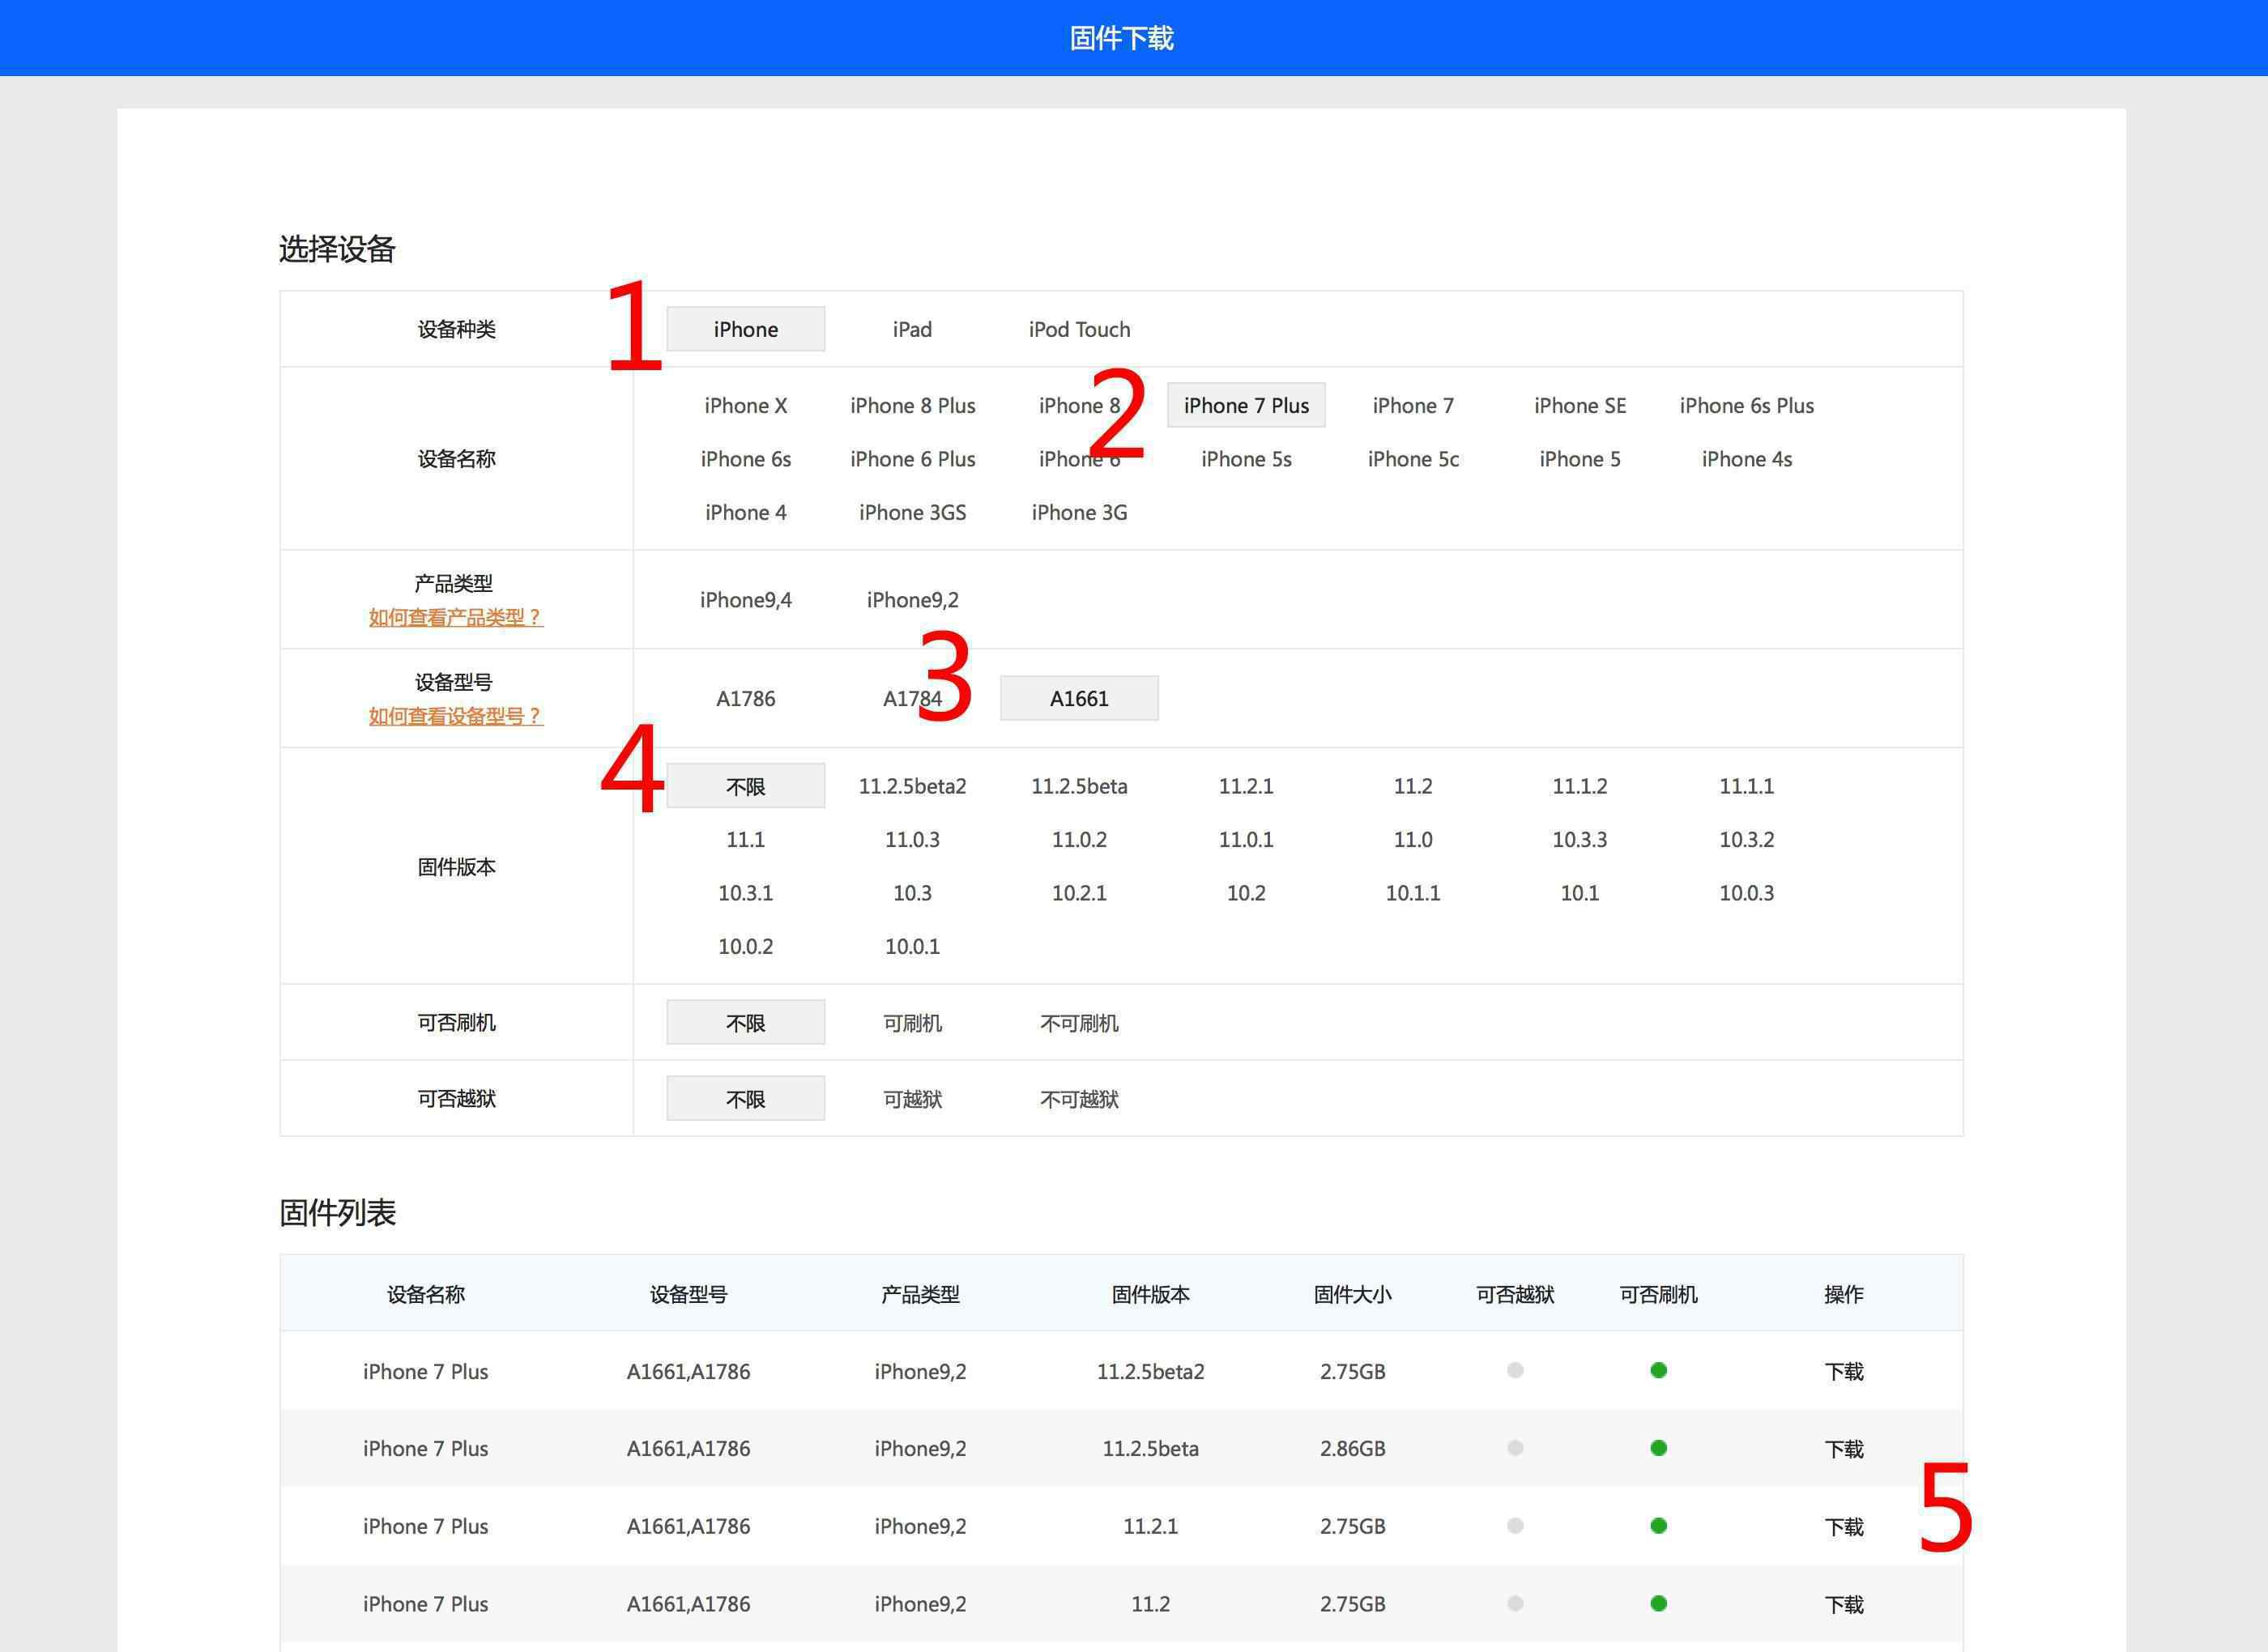2268x1652 pixels.
Task: Filter by firmware version 10.2.1
Action: point(1079,893)
